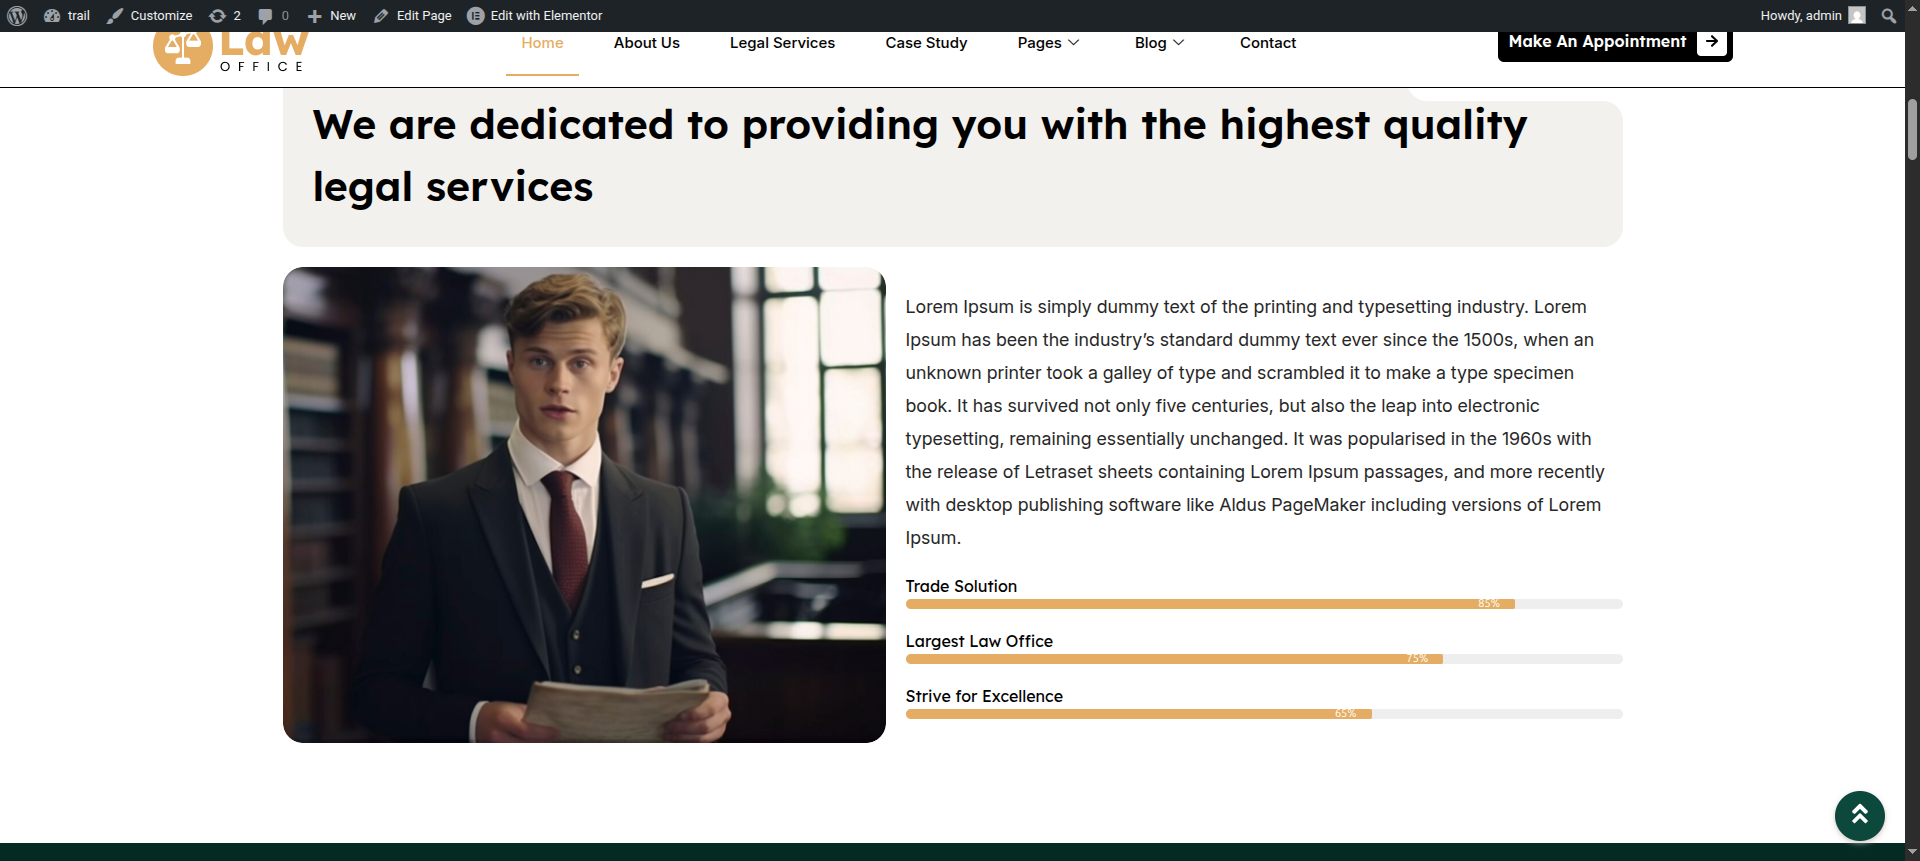Click the WordPress logo icon

[17, 16]
